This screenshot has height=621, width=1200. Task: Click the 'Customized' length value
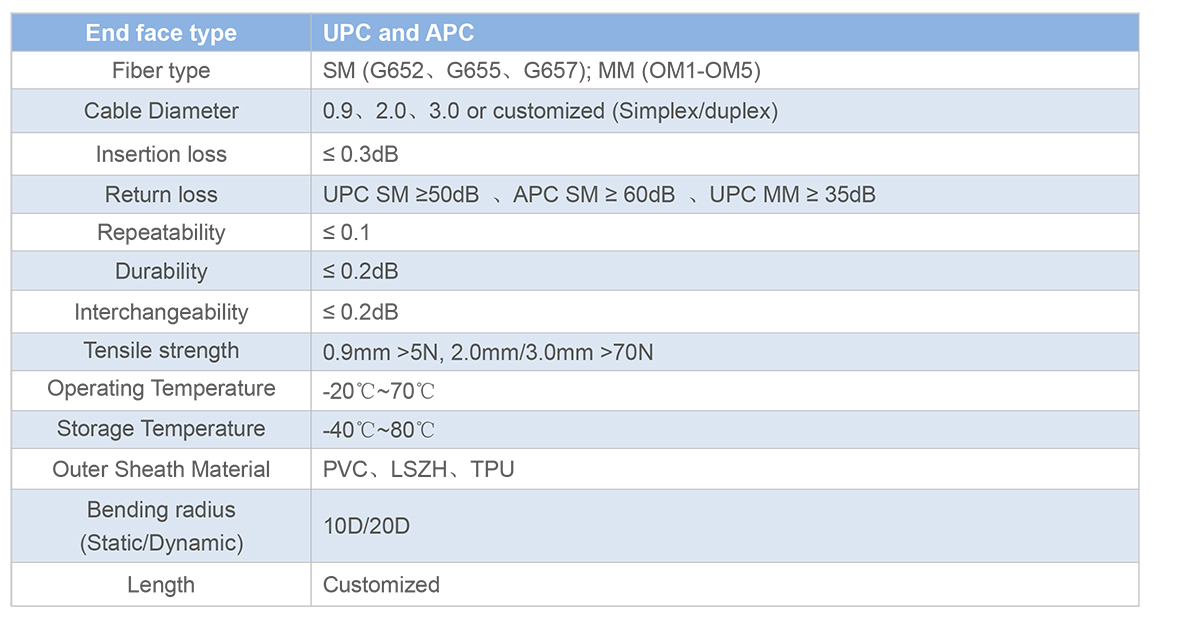[381, 585]
